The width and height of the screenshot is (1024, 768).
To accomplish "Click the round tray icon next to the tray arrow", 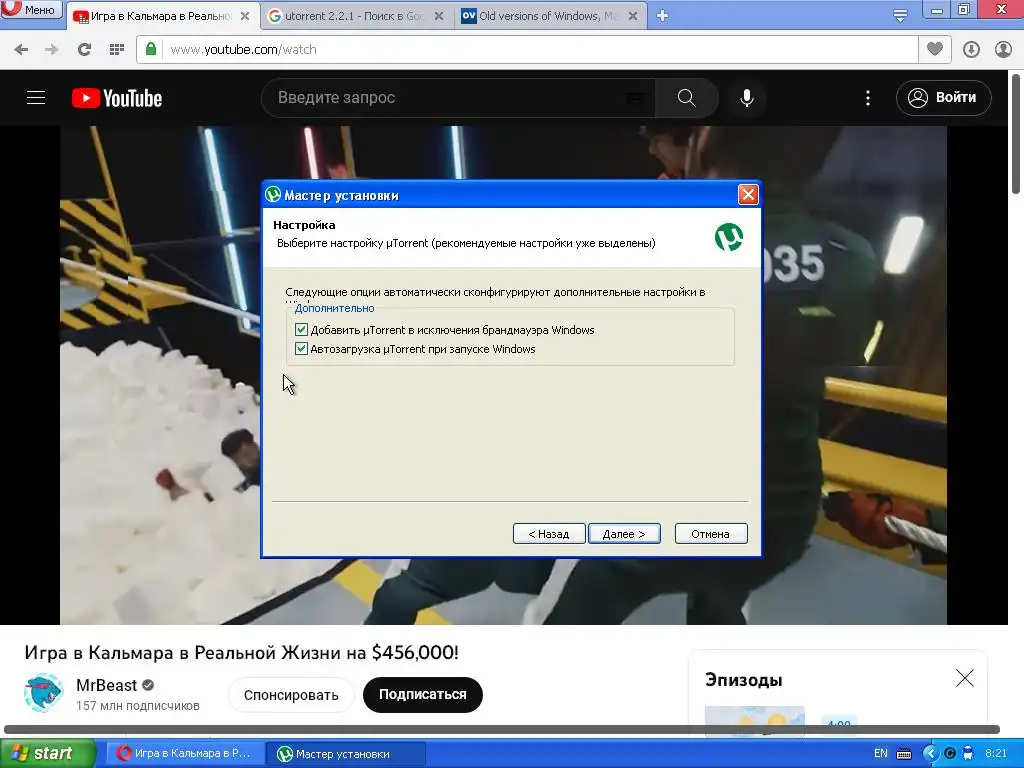I will tap(950, 754).
